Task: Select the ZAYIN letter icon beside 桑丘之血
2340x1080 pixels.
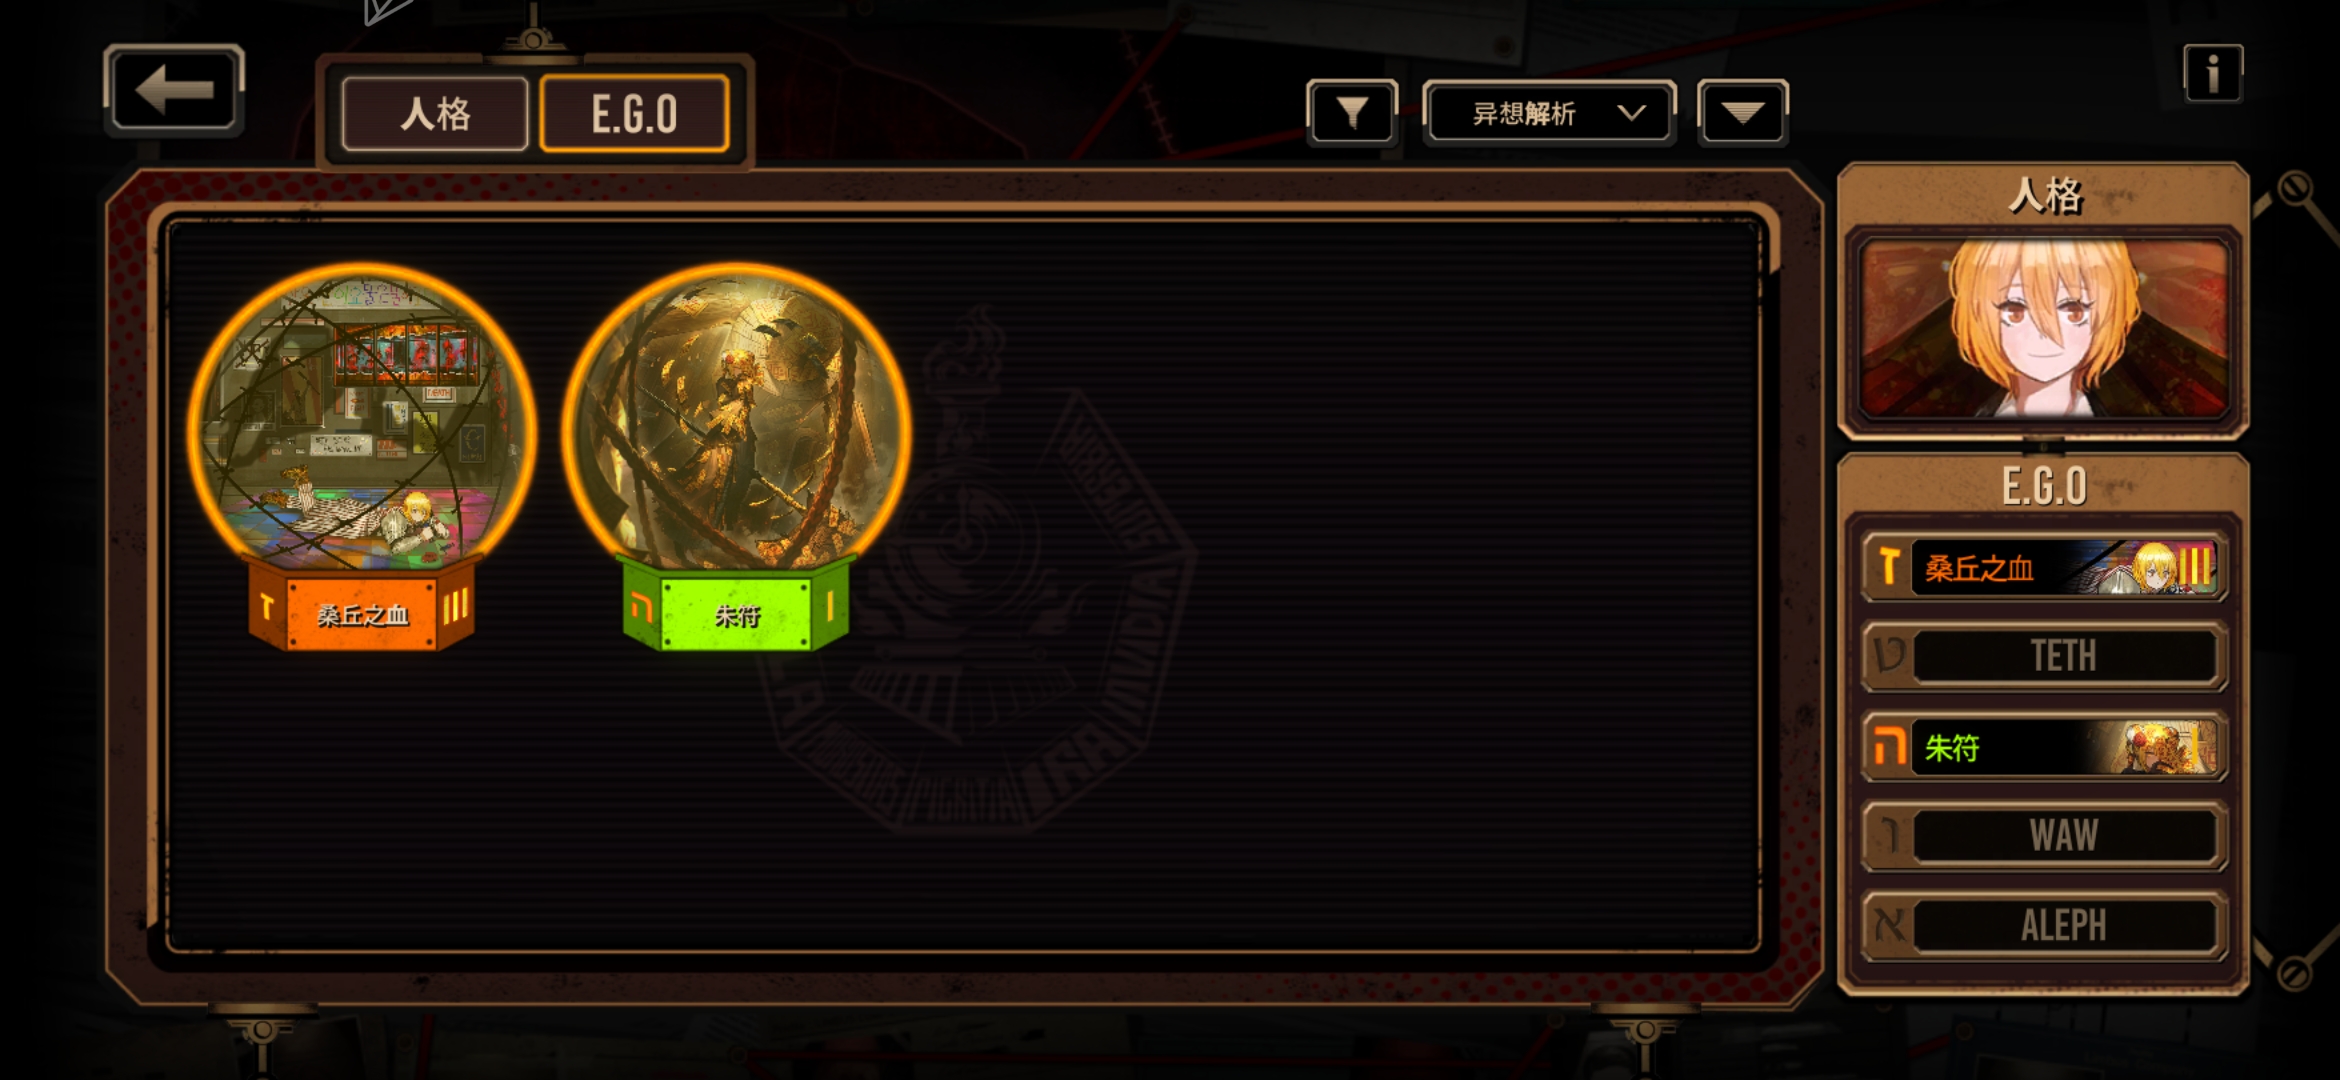Action: [1888, 567]
